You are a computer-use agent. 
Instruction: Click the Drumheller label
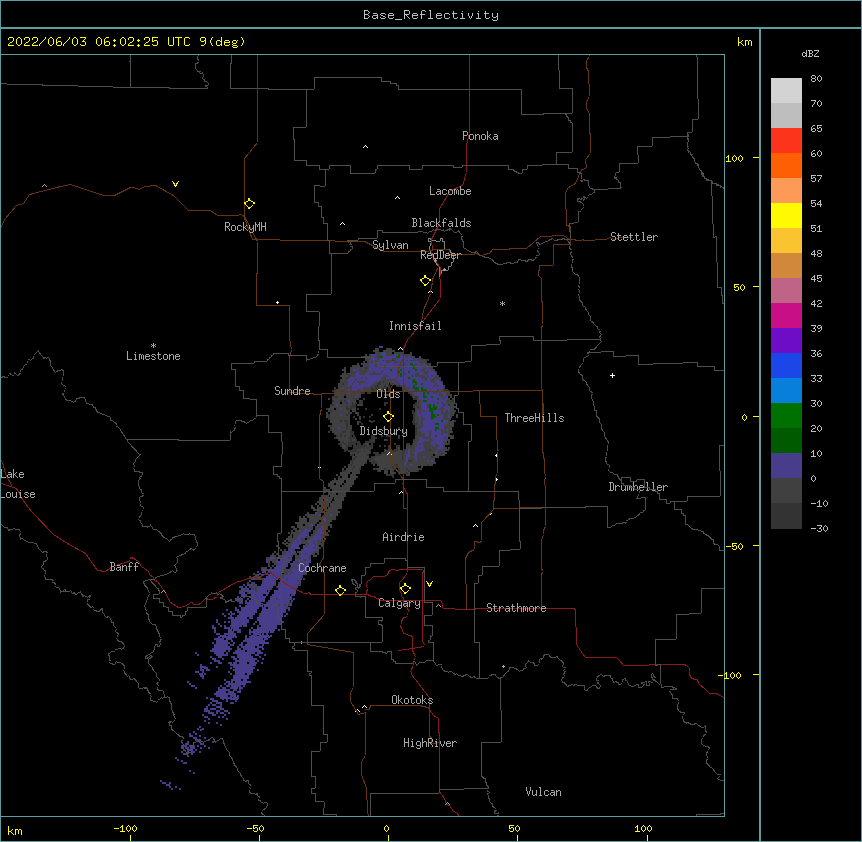coord(638,487)
